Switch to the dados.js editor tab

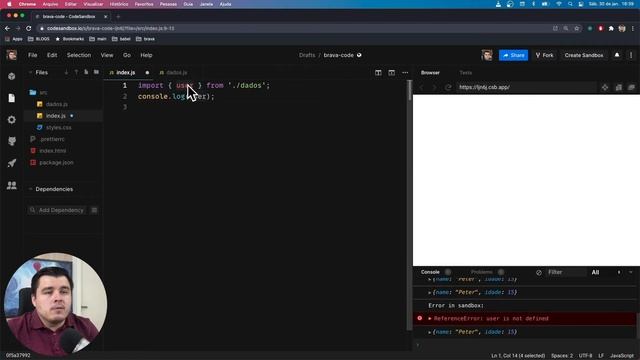[x=174, y=73]
